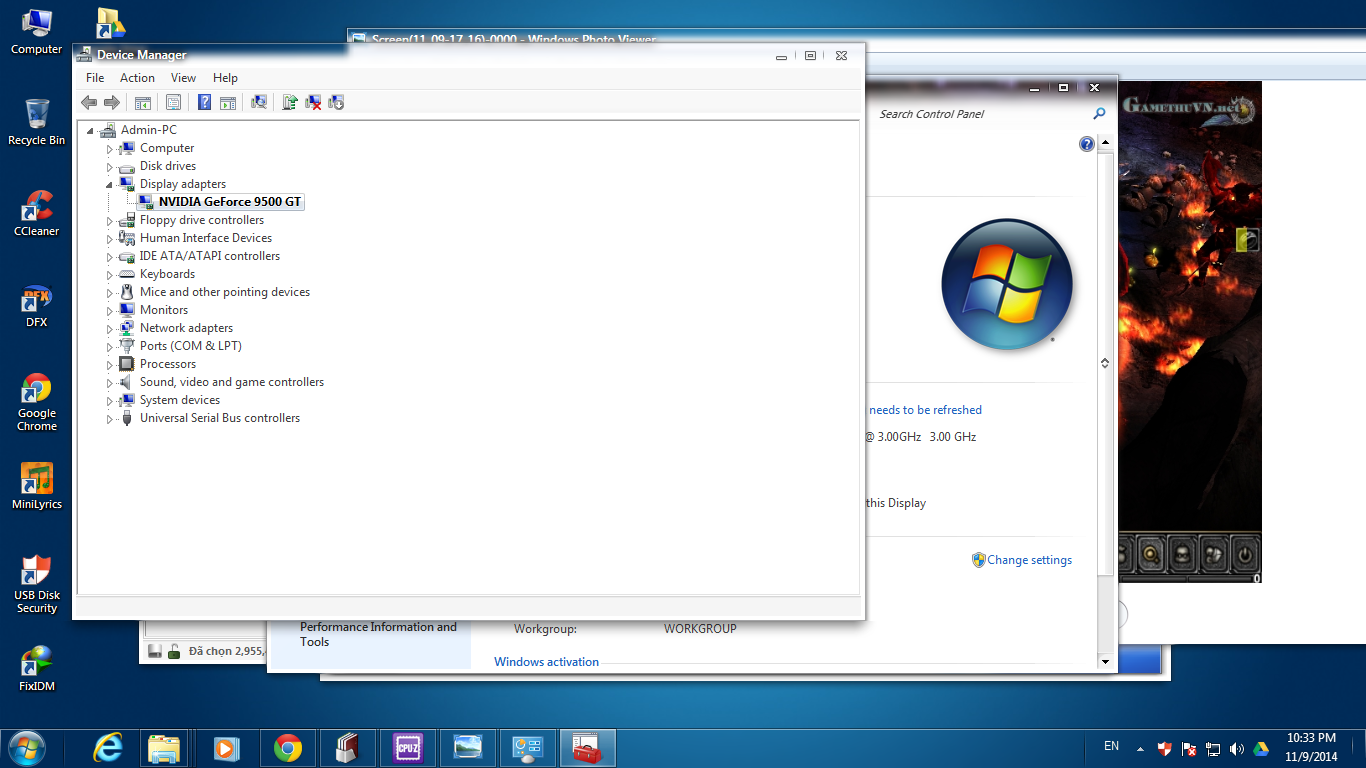This screenshot has width=1366, height=768.
Task: Select 'Mice and other pointing devices' row
Action: pos(225,292)
